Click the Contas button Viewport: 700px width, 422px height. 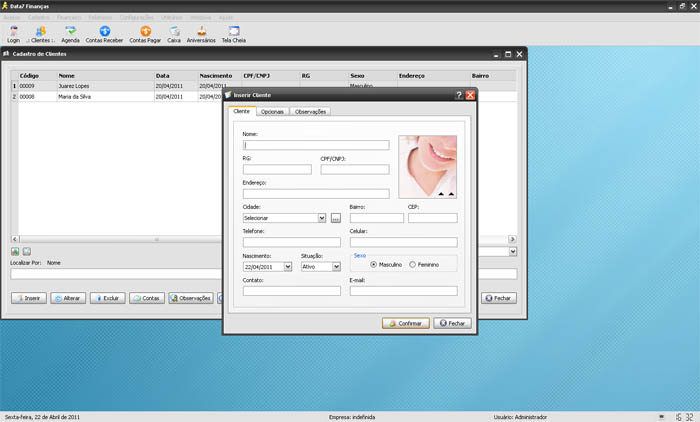click(x=147, y=298)
